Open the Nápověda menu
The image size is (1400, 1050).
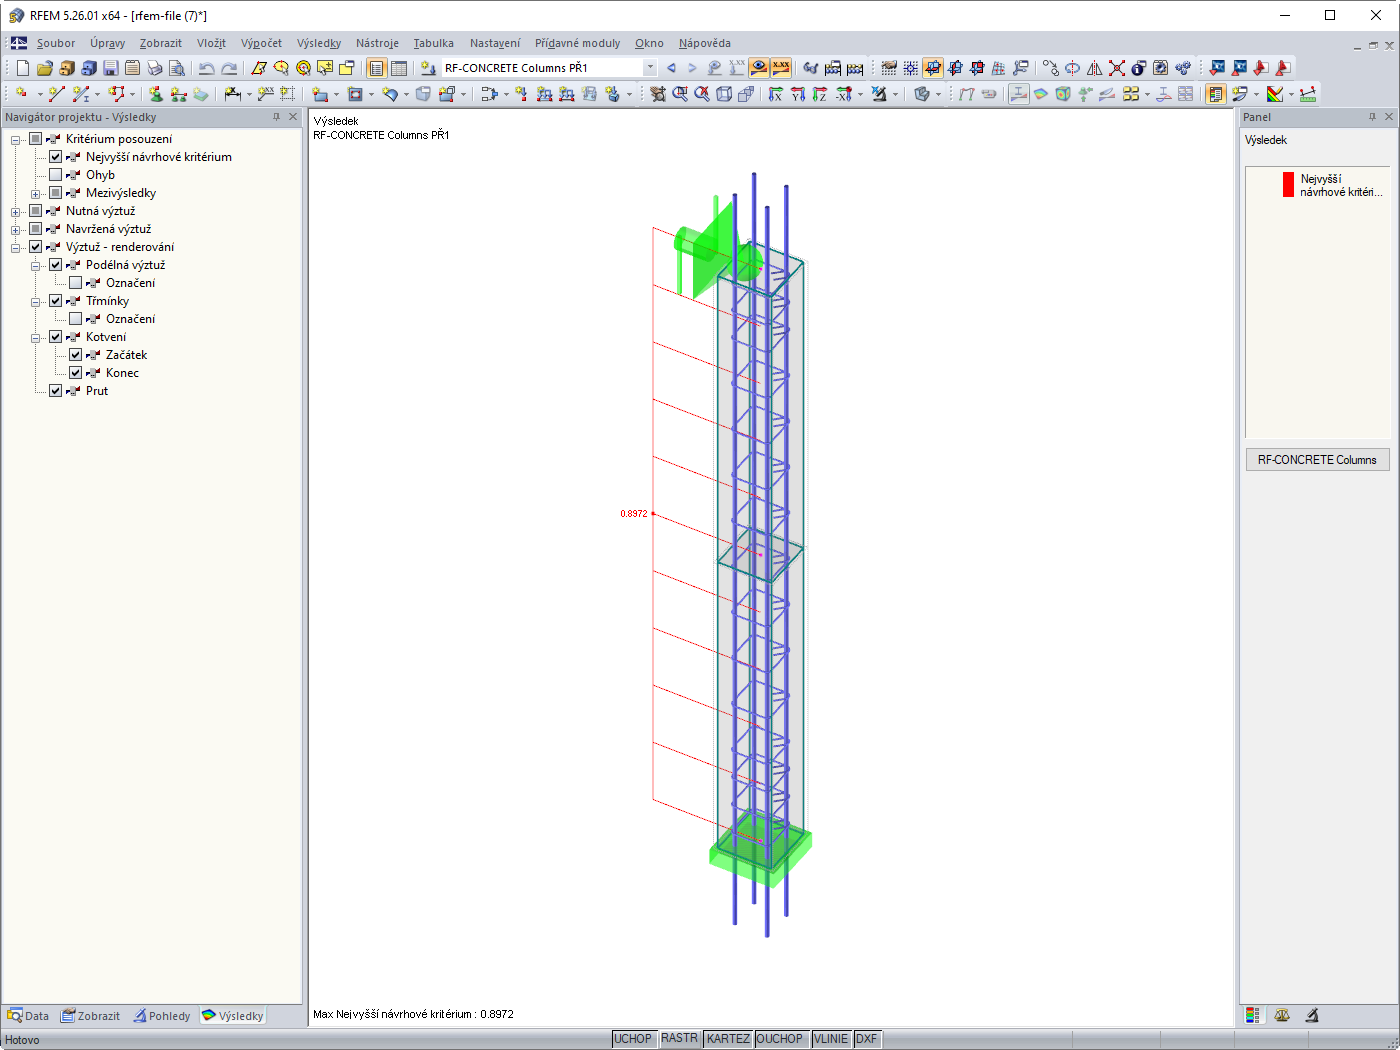[705, 43]
